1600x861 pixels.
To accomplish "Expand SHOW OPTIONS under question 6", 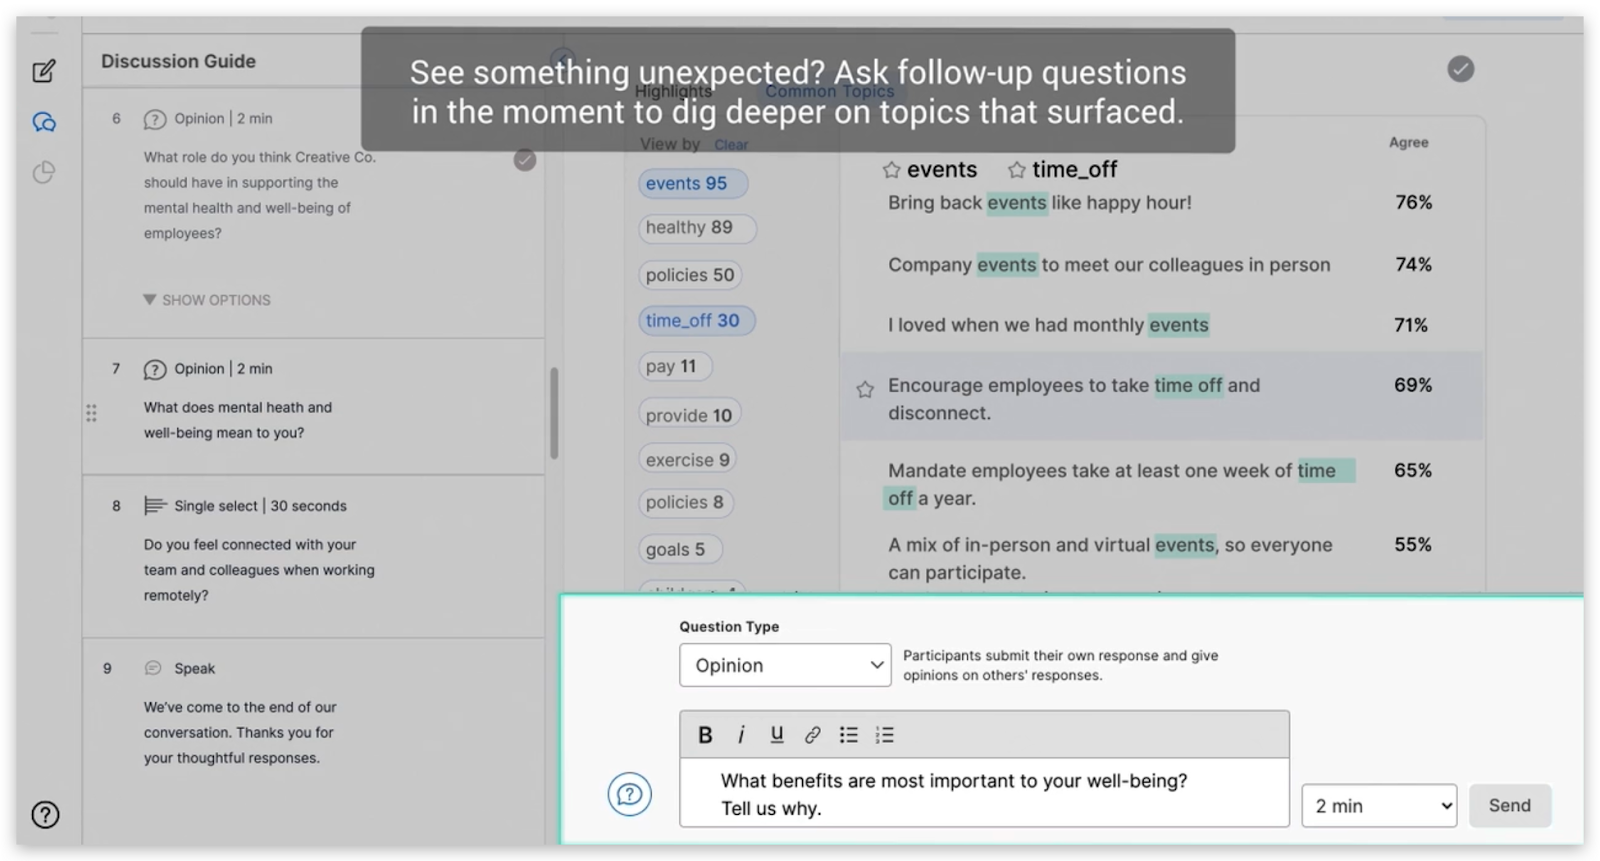I will 207,300.
